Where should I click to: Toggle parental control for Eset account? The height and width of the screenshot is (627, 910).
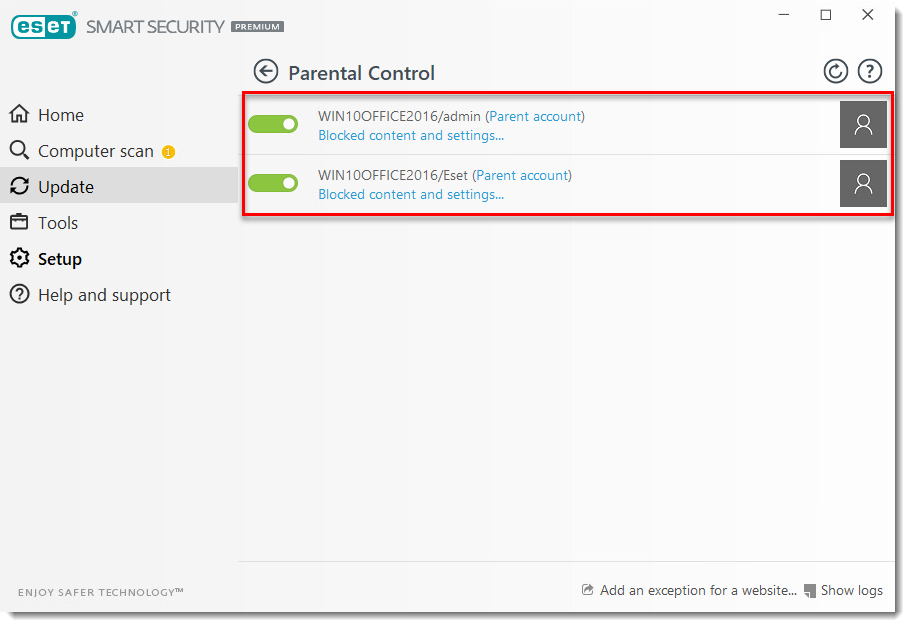(273, 183)
